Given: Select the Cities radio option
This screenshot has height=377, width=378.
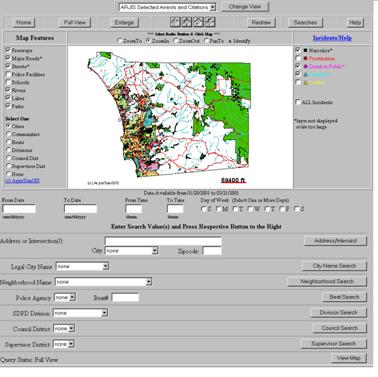Looking at the screenshot, I should point(8,126).
